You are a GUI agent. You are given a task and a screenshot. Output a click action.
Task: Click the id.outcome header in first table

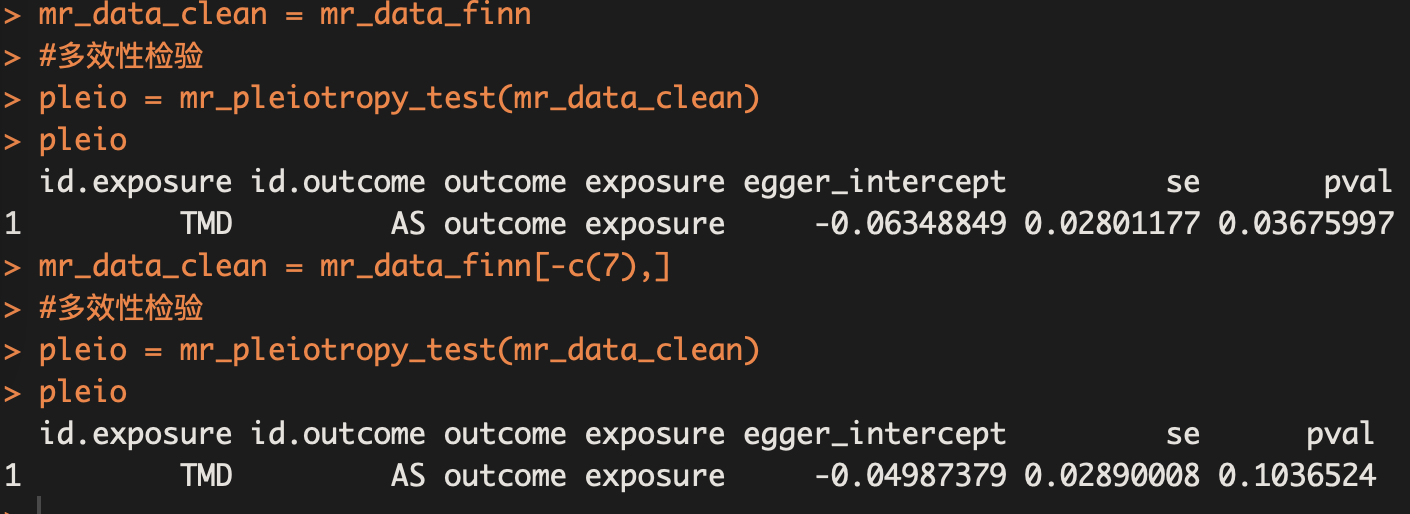[x=338, y=183]
